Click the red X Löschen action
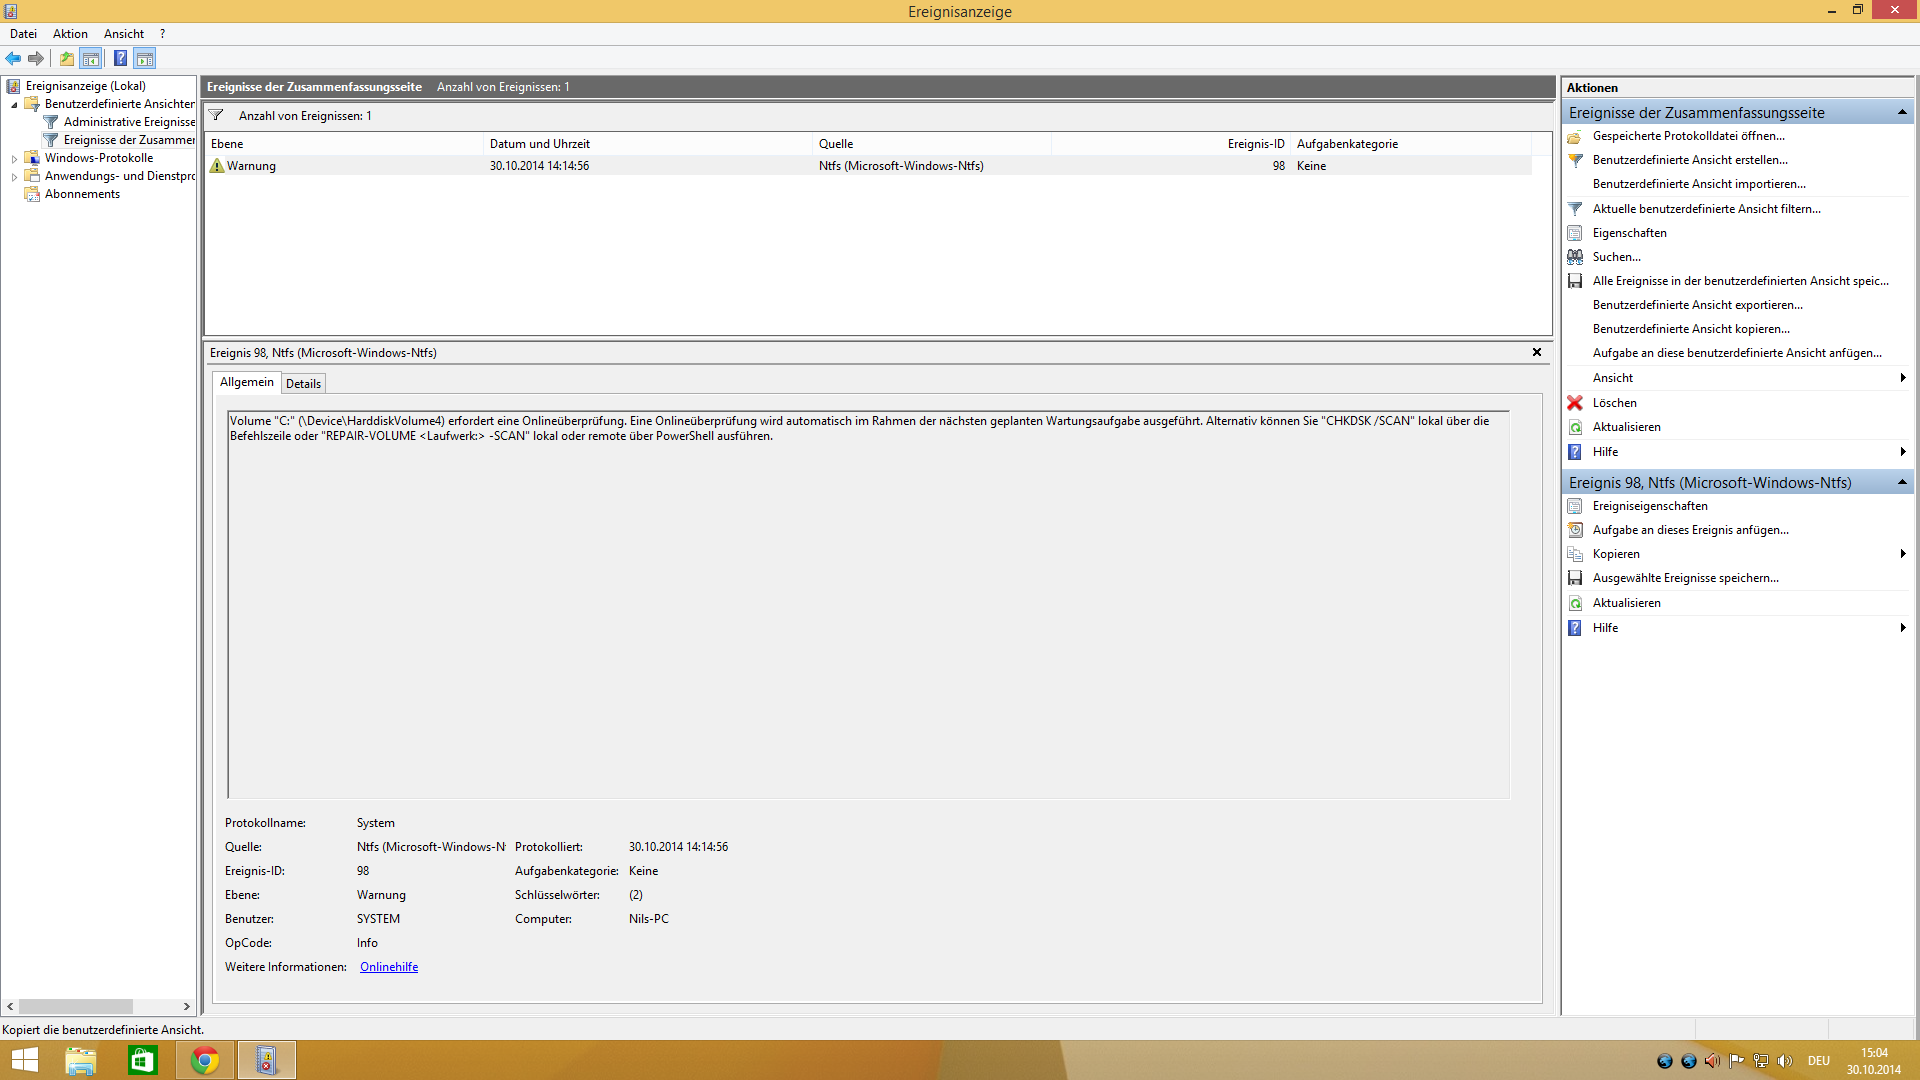The image size is (1920, 1080). pyautogui.click(x=1614, y=403)
